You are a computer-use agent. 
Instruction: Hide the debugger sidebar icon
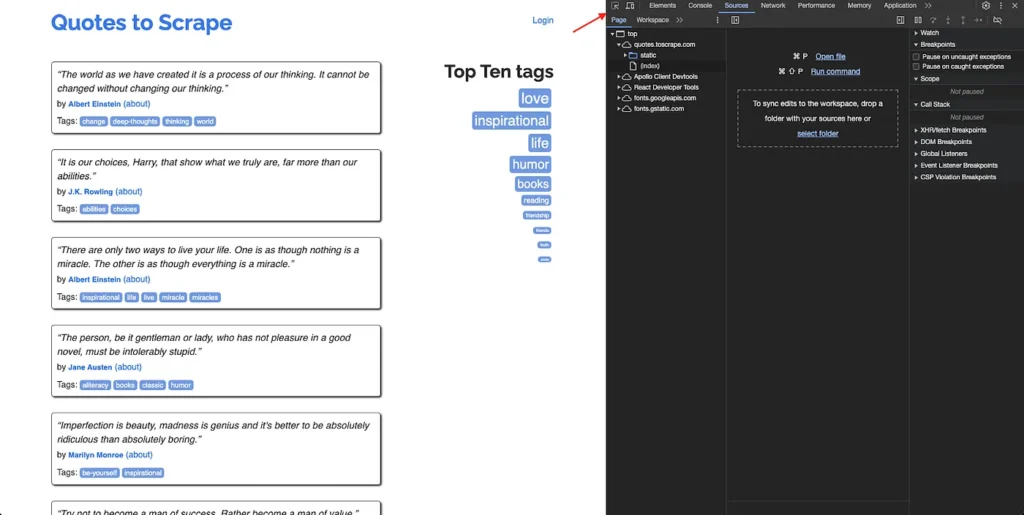[x=900, y=20]
